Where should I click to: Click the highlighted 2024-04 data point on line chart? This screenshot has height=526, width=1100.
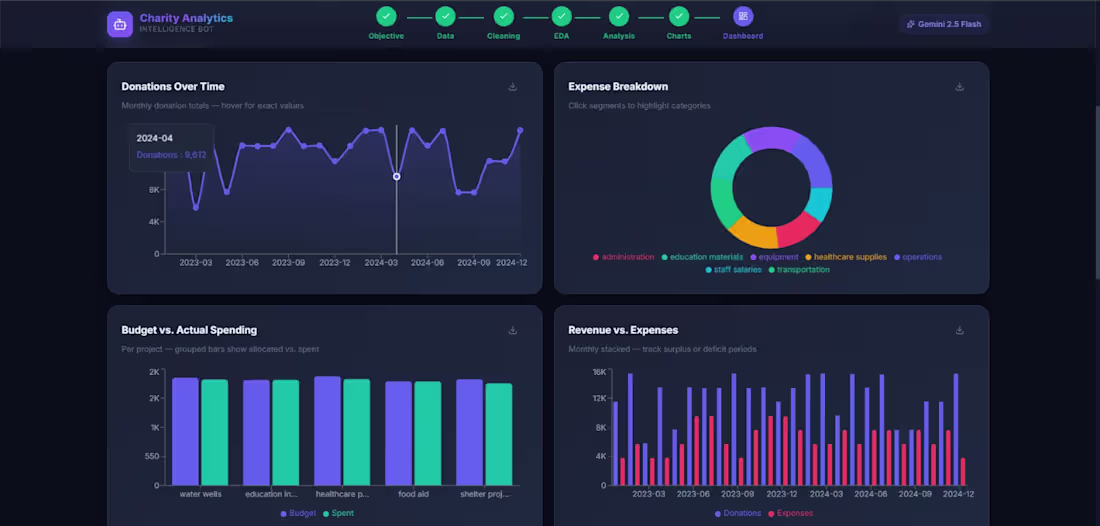point(396,177)
